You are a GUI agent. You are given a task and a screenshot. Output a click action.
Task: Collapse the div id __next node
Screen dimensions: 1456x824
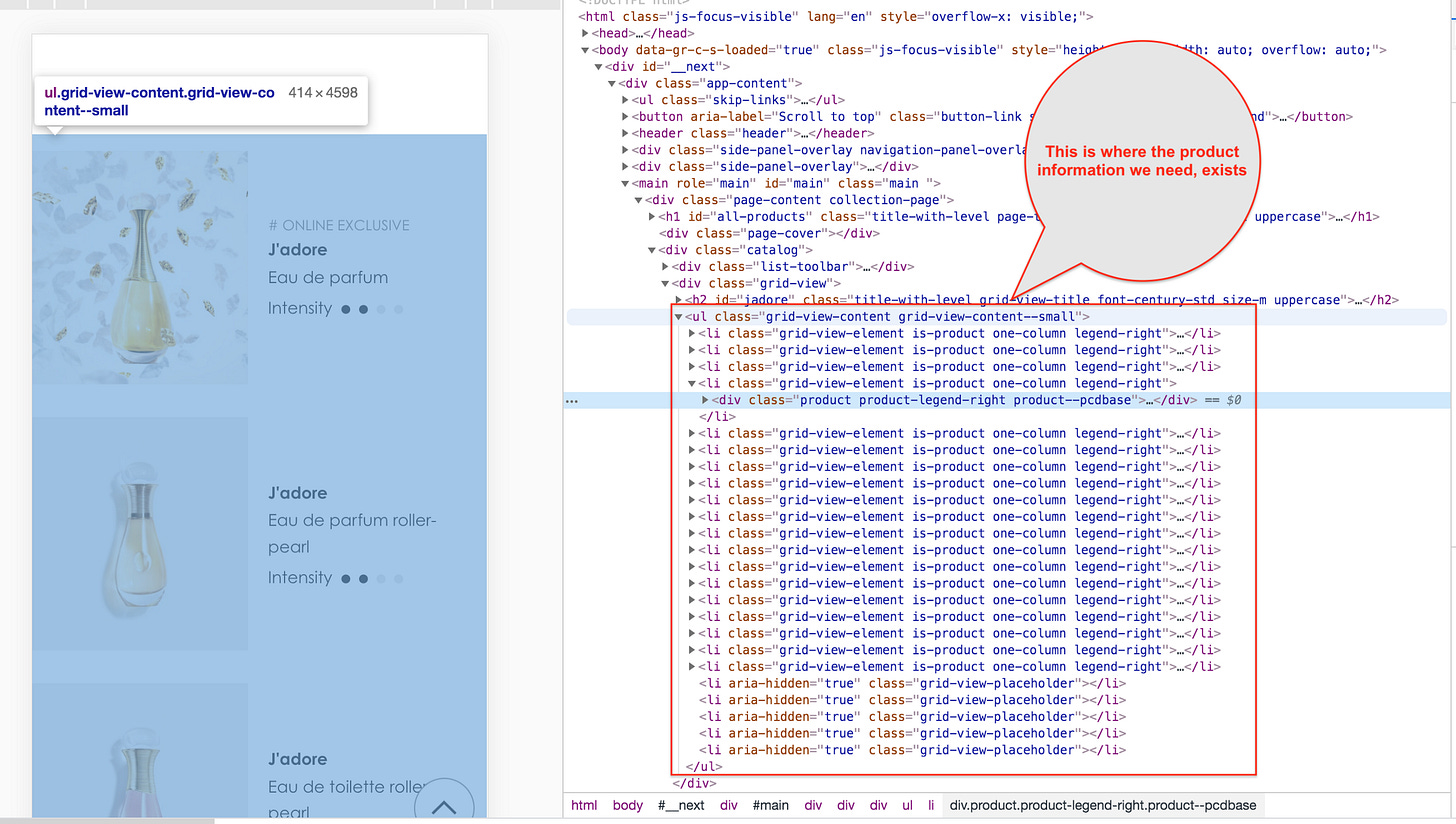click(x=599, y=67)
